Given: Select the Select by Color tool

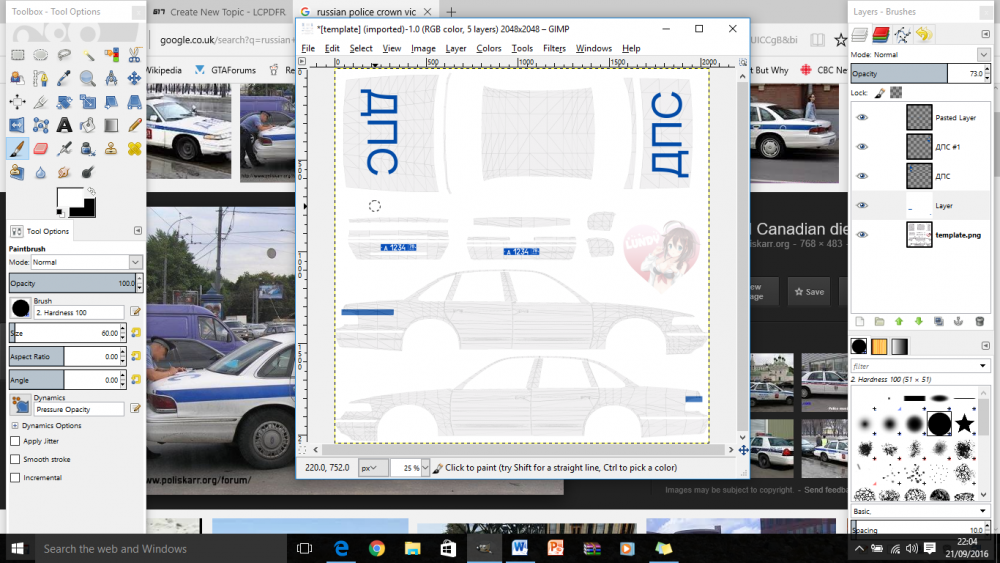Looking at the screenshot, I should click(111, 55).
